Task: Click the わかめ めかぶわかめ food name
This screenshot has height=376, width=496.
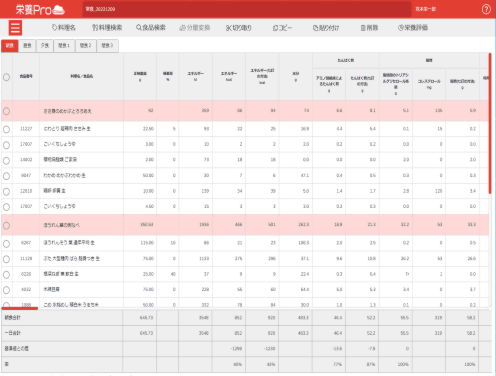Action: (64, 175)
